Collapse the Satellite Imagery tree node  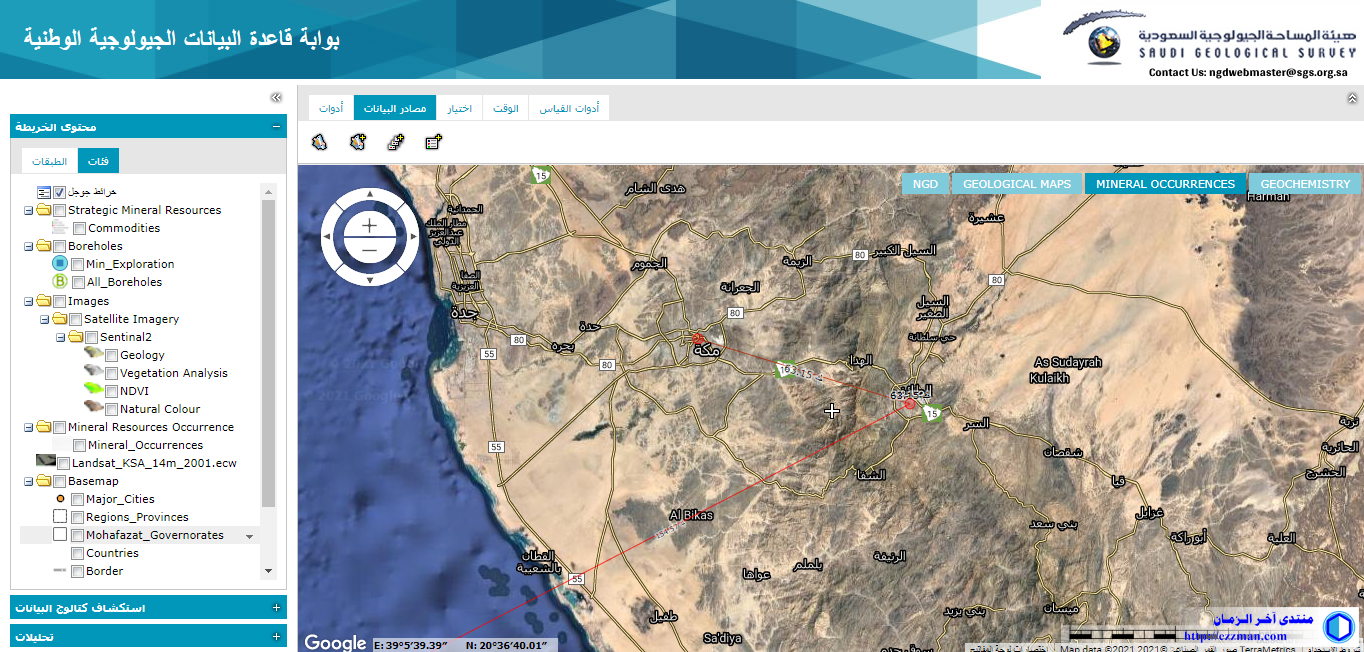pyautogui.click(x=44, y=319)
